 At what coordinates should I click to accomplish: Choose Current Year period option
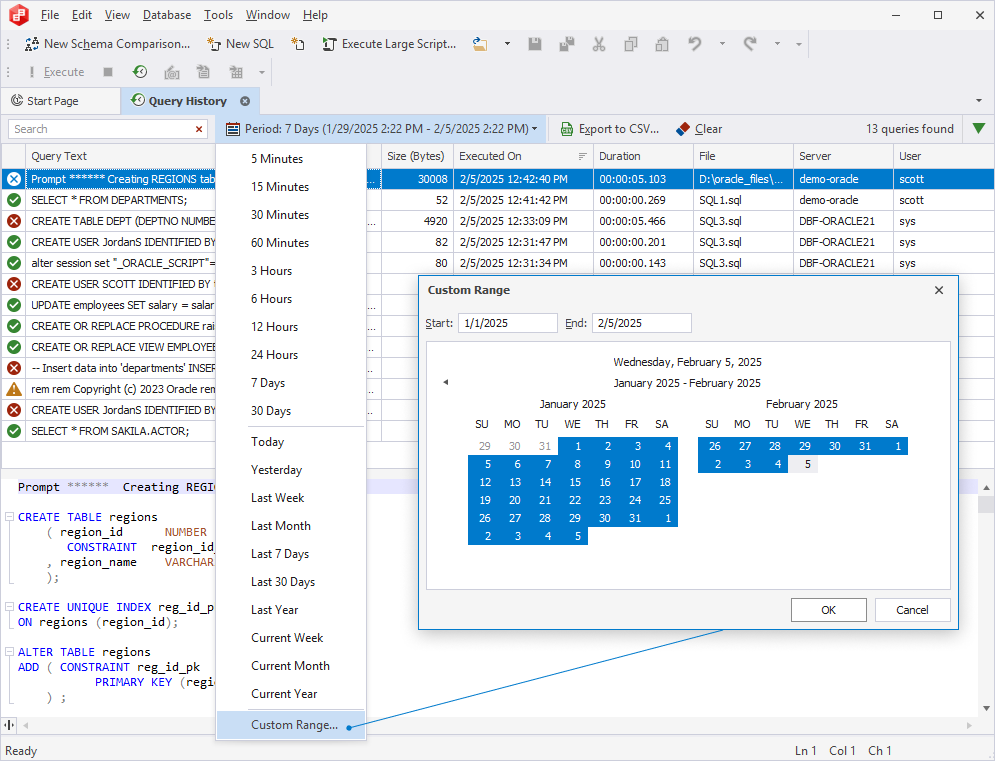pyautogui.click(x=291, y=694)
